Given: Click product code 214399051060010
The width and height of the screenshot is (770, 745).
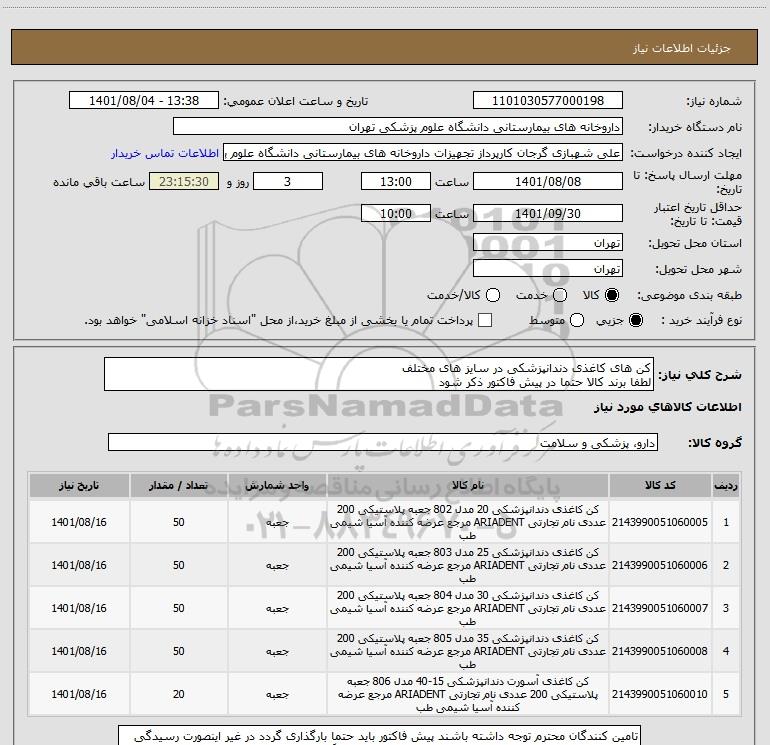Looking at the screenshot, I should point(660,694).
